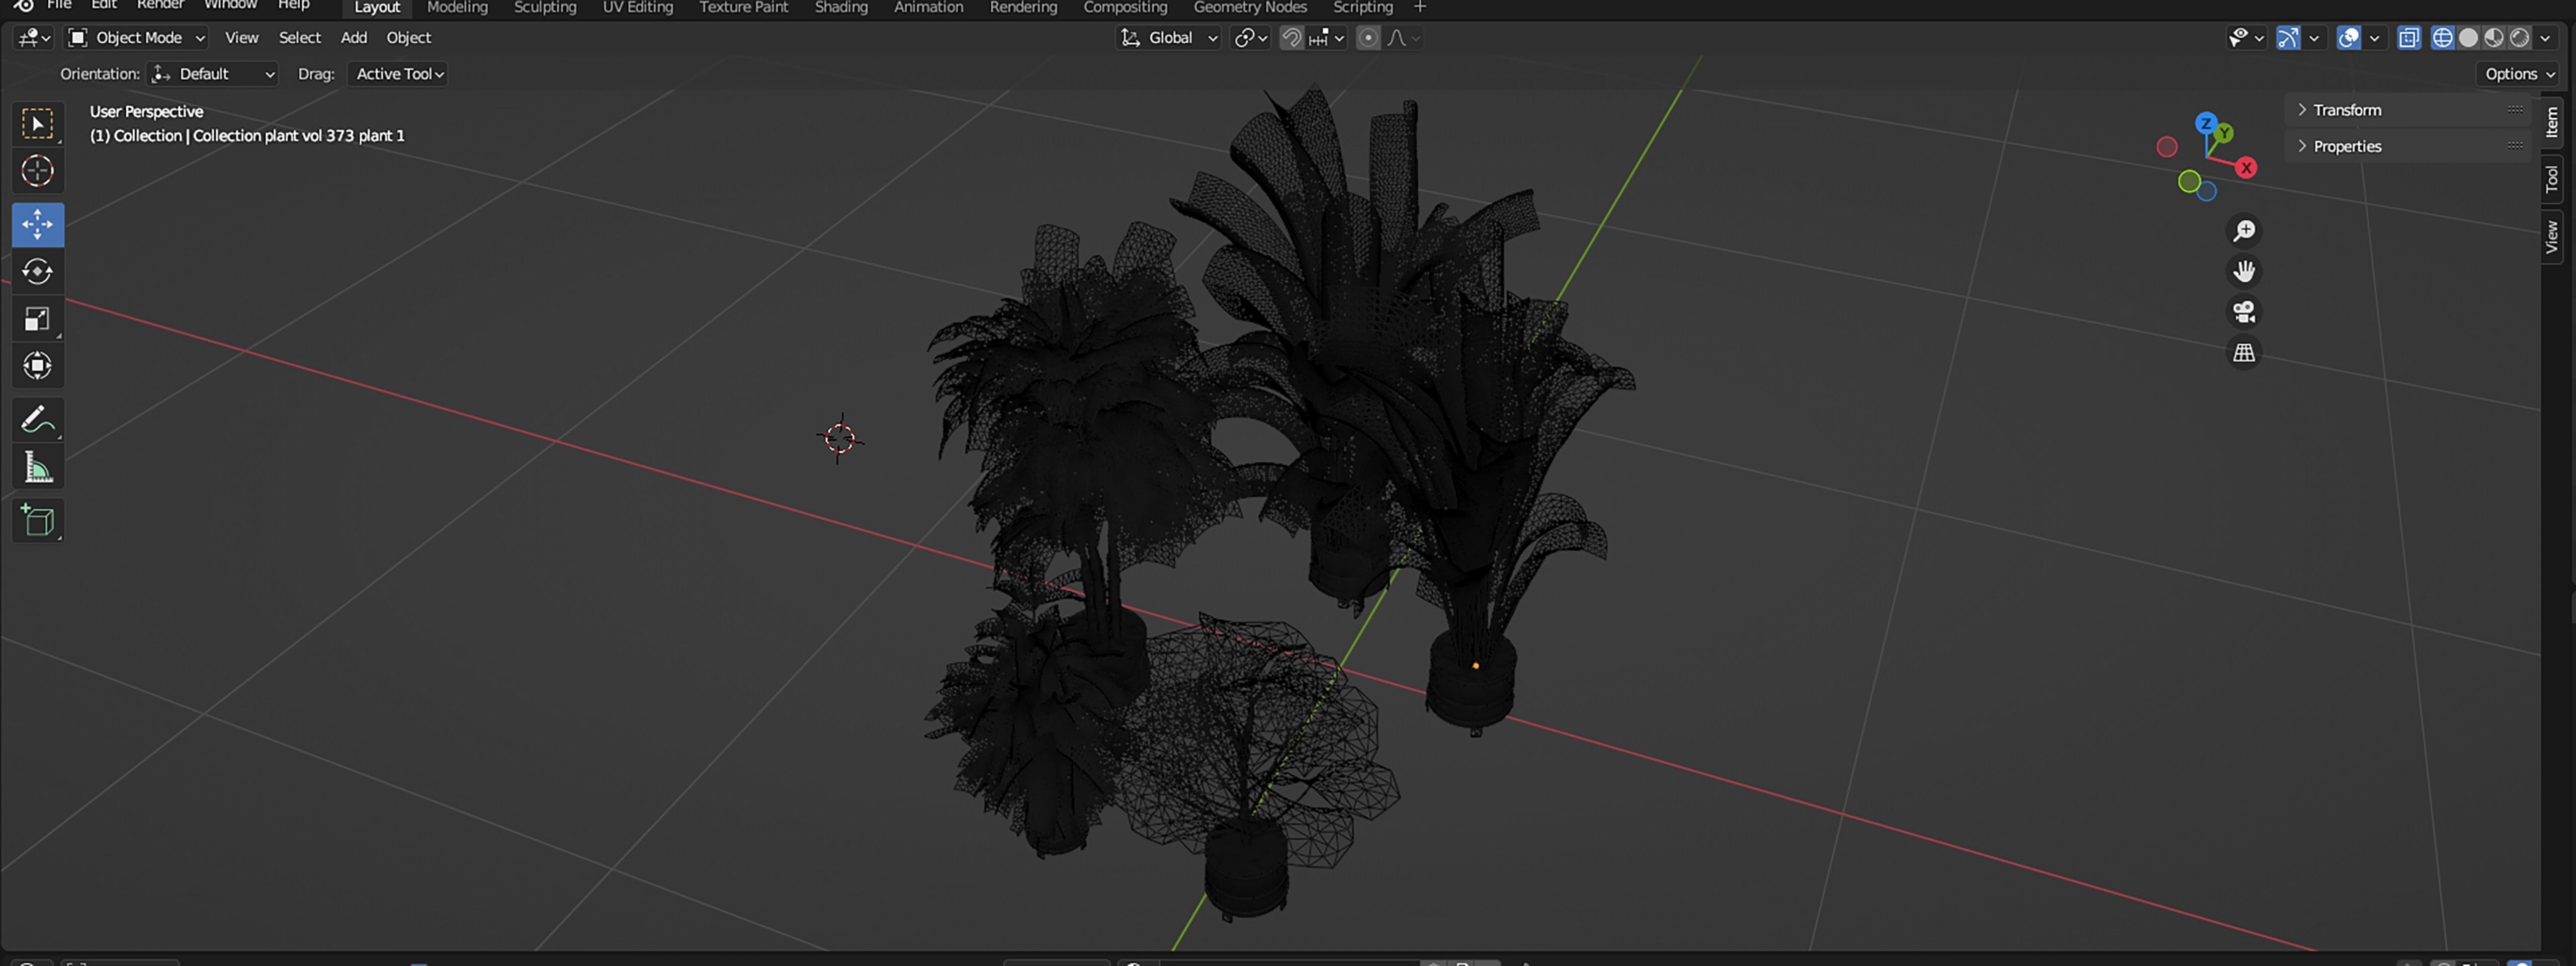Switch to the Sculpting workspace tab

[x=545, y=7]
